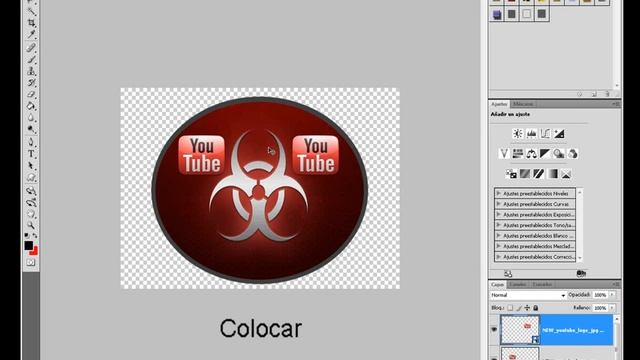Add a Brightness/Contrast adjustment
Viewport: 640px width, 360px height.
pyautogui.click(x=518, y=133)
